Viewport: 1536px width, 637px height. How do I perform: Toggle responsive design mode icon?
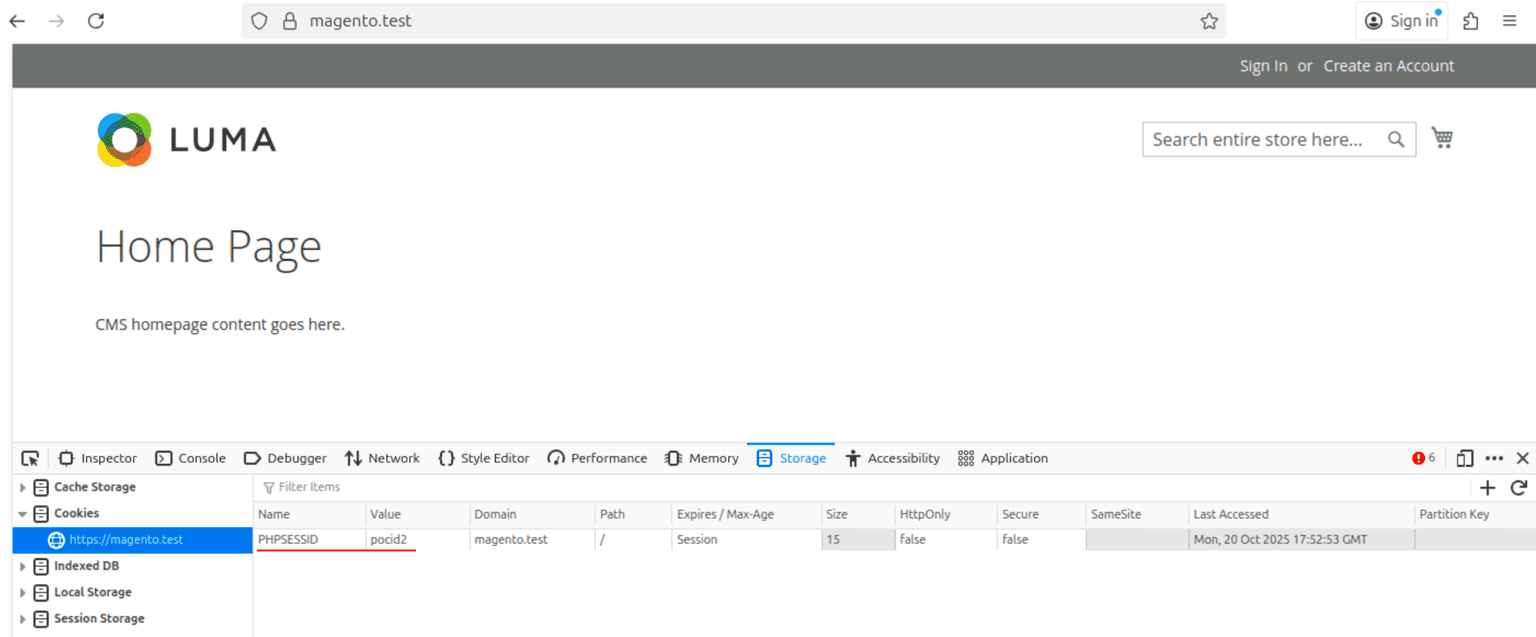pyautogui.click(x=1465, y=458)
